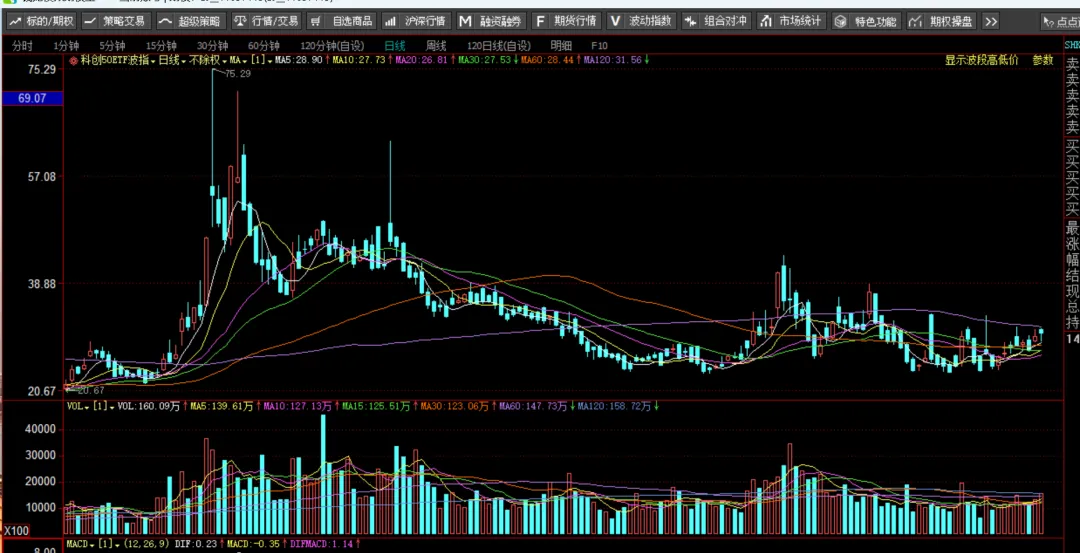Open the 市场统计 toolbar button
This screenshot has width=1080, height=553.
point(791,21)
